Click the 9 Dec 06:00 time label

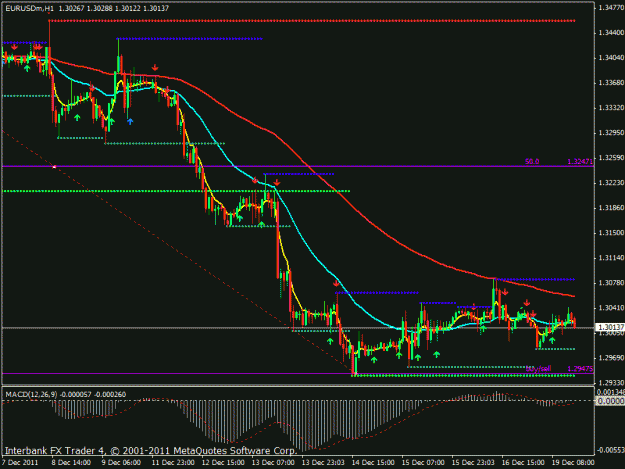pos(121,462)
